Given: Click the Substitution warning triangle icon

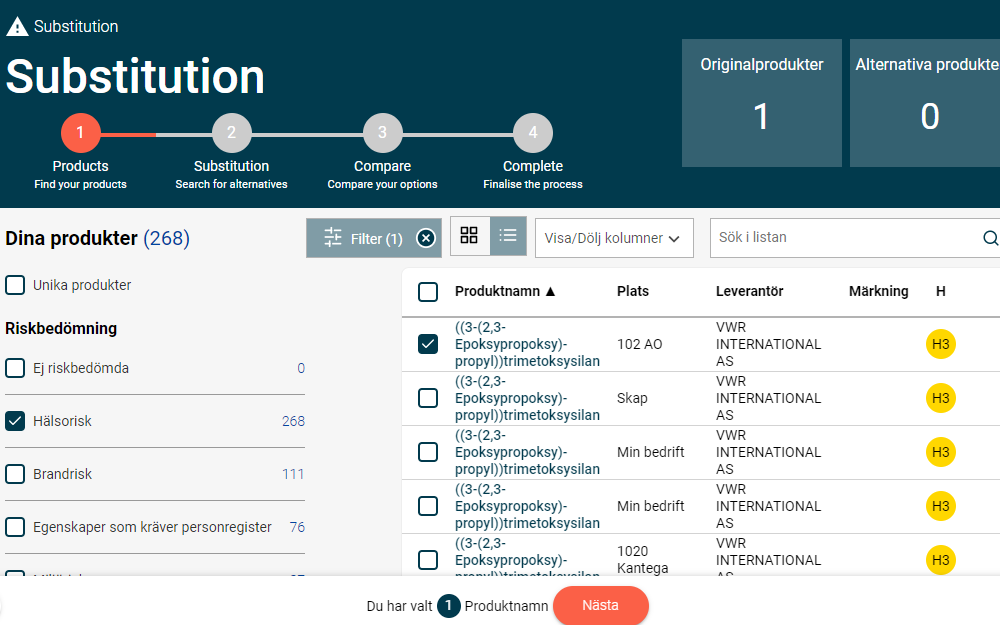Looking at the screenshot, I should pos(17,27).
